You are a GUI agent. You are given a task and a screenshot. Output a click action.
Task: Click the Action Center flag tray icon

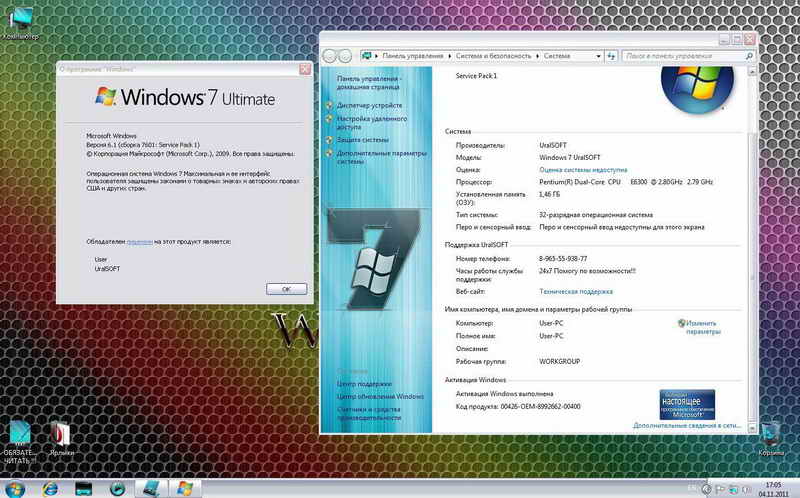click(720, 490)
